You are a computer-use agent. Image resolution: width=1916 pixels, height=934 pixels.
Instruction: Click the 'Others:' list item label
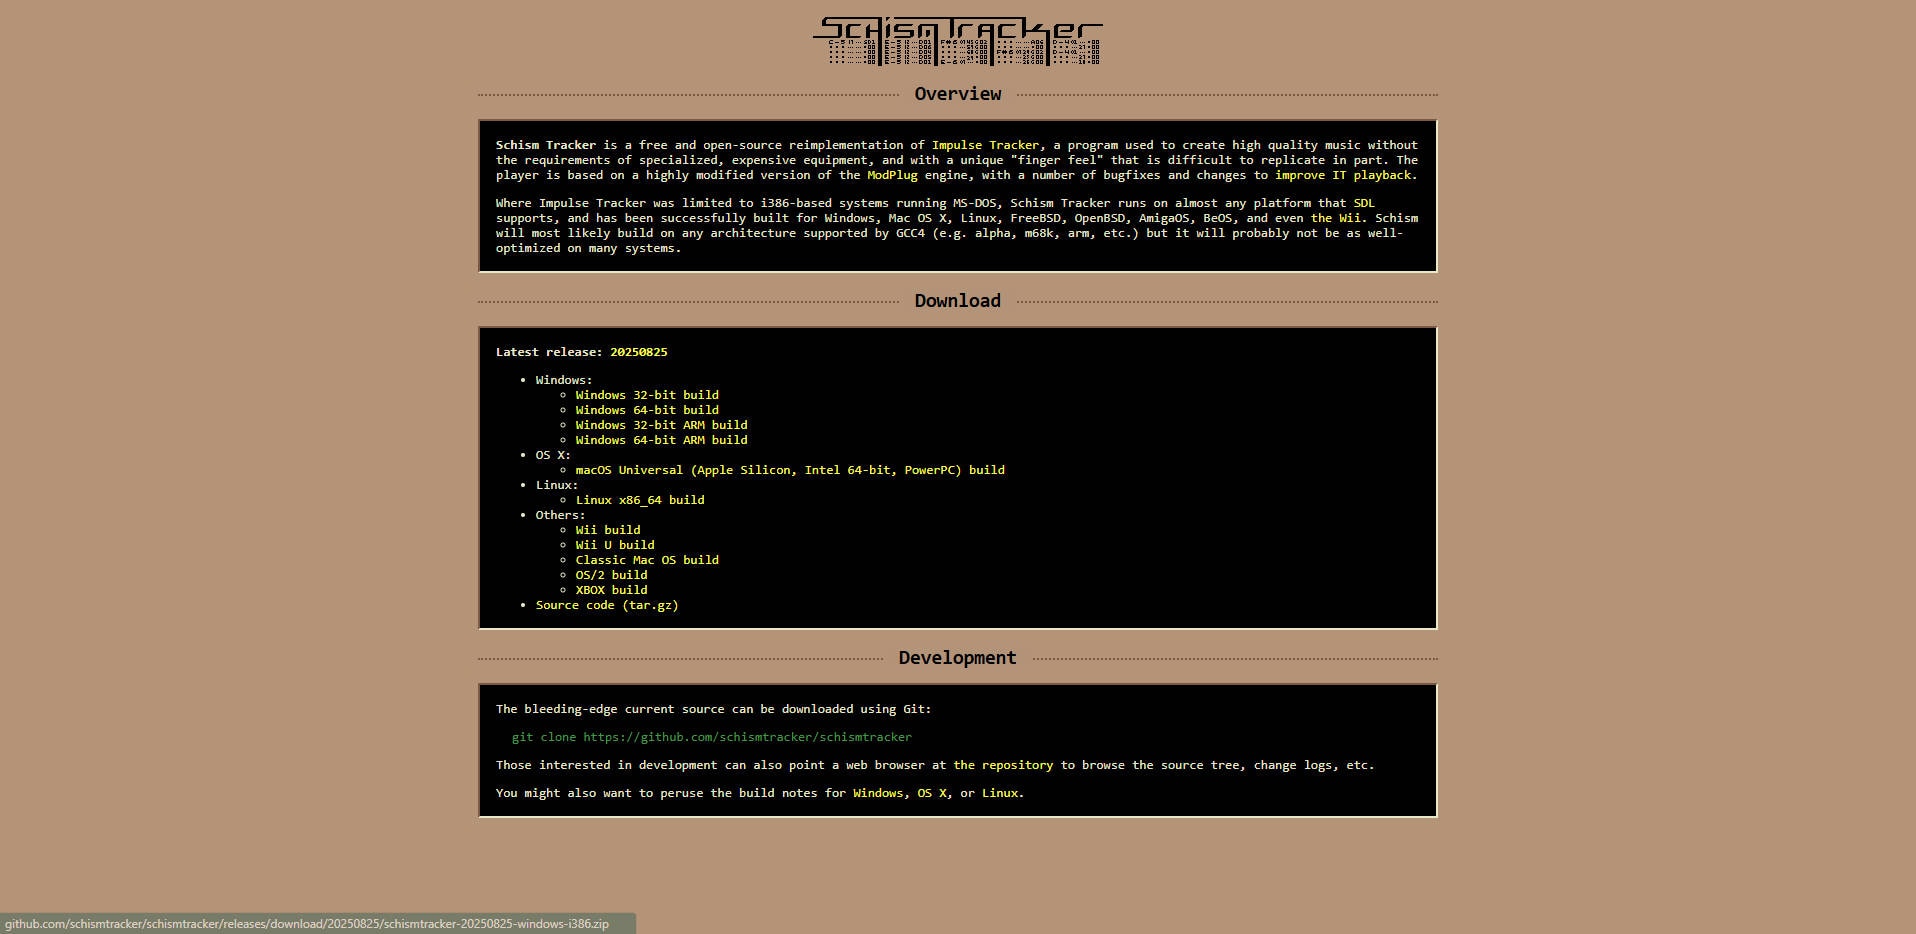click(x=560, y=515)
